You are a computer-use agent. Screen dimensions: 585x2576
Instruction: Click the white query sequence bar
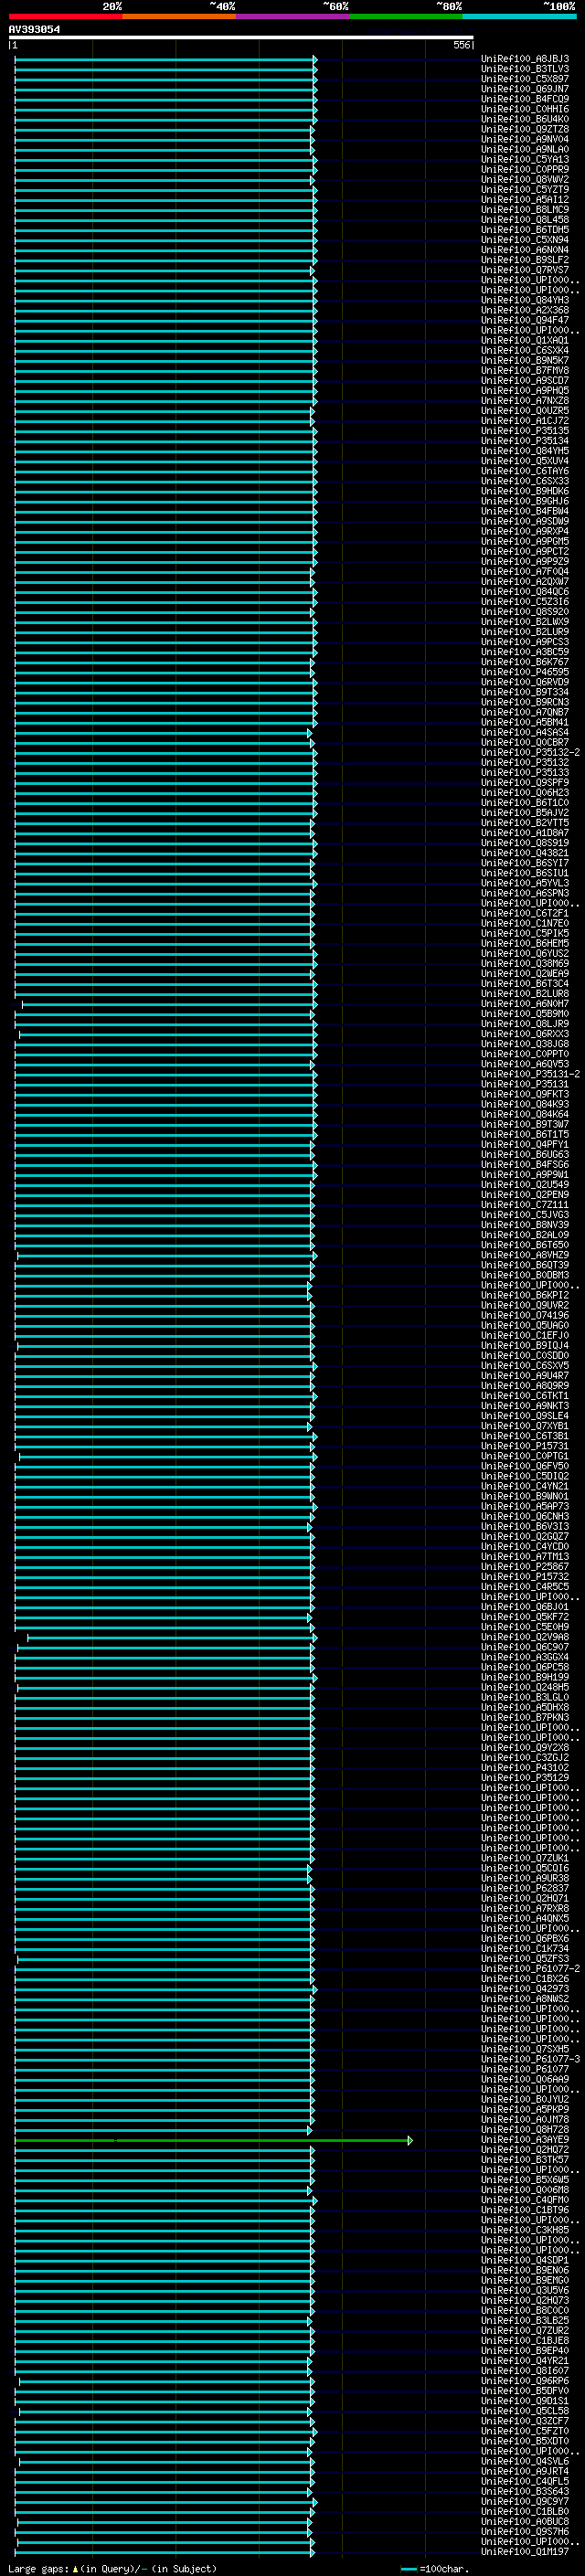[241, 37]
